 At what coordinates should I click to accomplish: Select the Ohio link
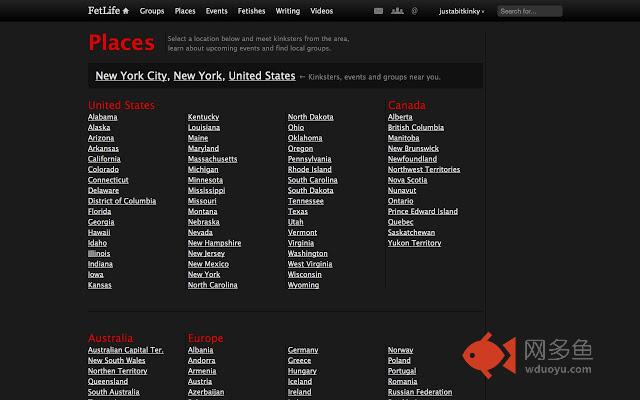point(296,127)
